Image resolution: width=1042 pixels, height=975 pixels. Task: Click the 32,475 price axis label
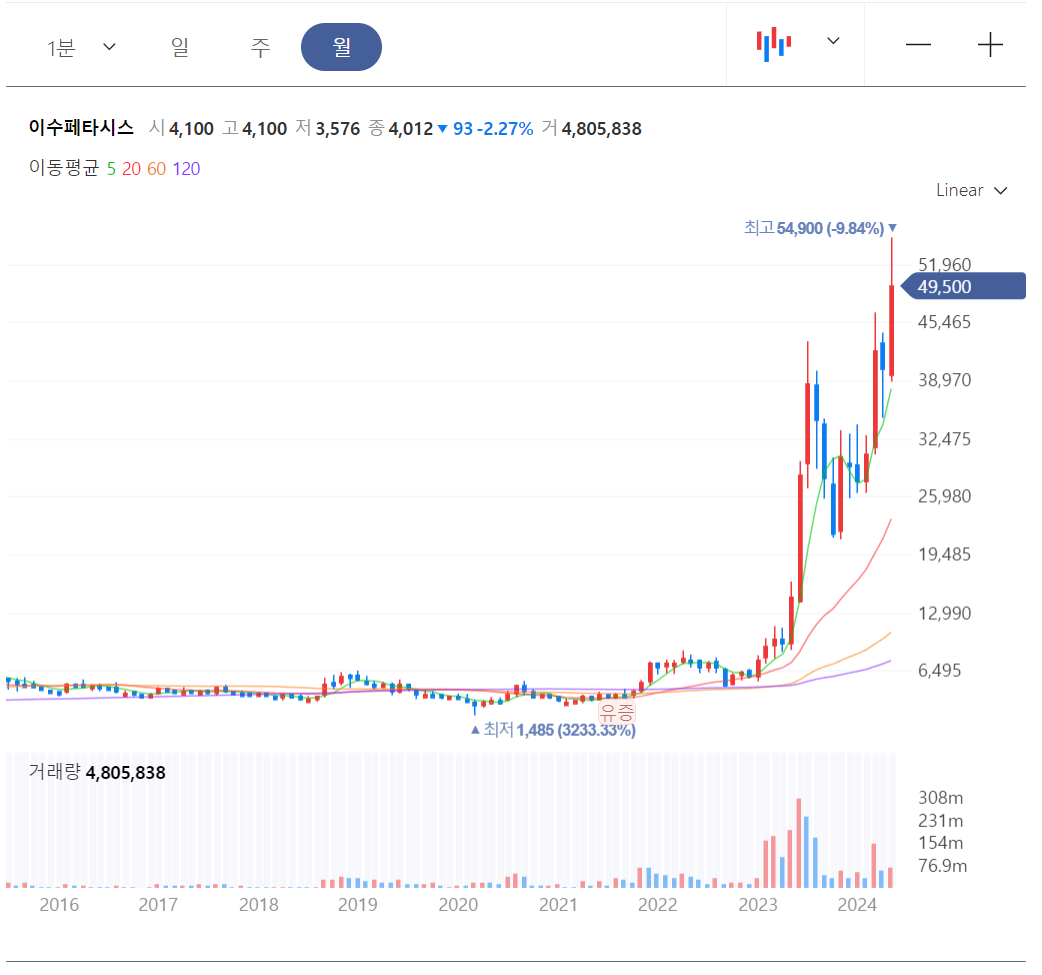(944, 439)
